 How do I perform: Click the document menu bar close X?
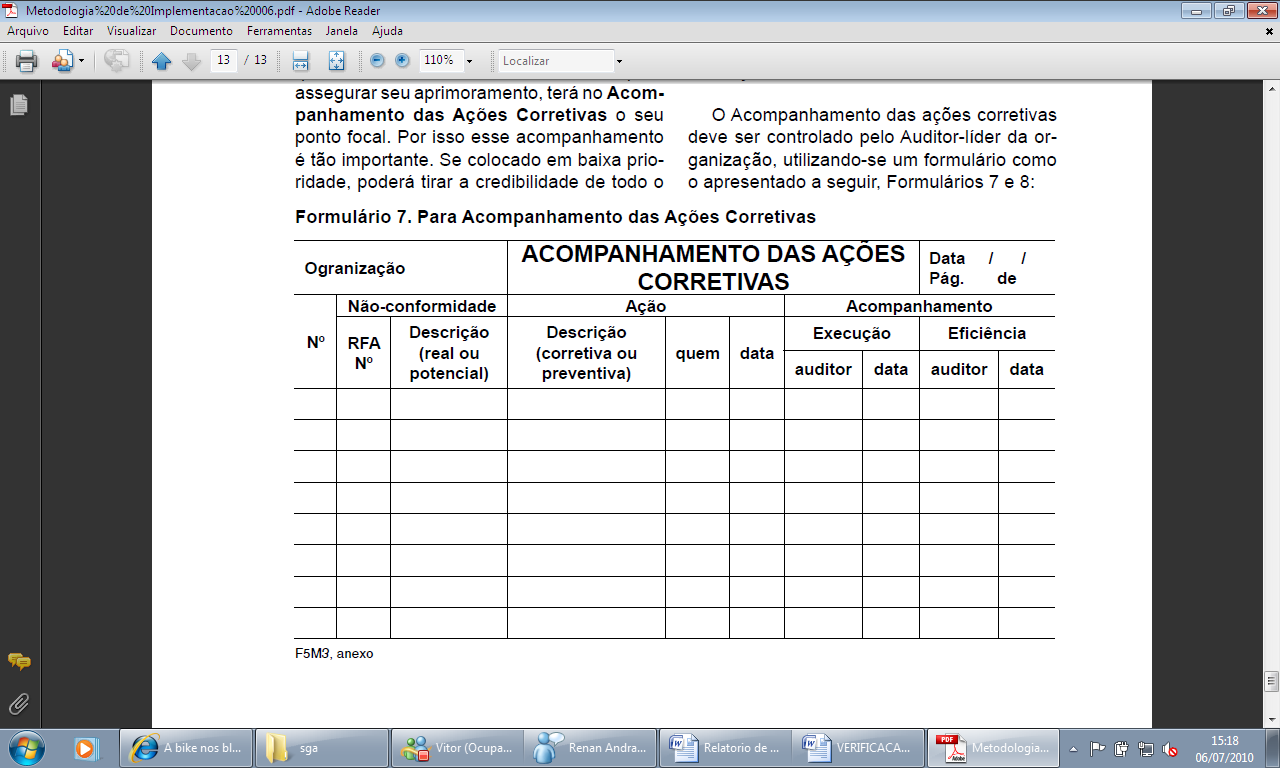click(x=1269, y=31)
